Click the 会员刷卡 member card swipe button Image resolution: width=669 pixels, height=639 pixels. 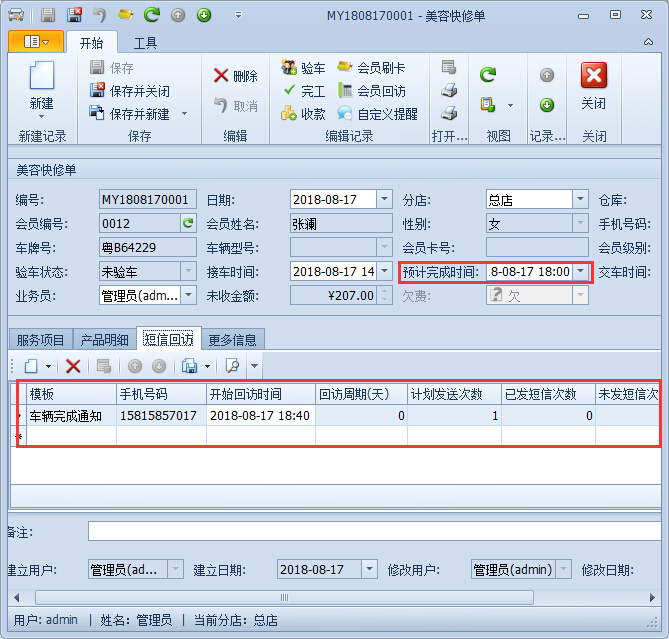tap(371, 68)
